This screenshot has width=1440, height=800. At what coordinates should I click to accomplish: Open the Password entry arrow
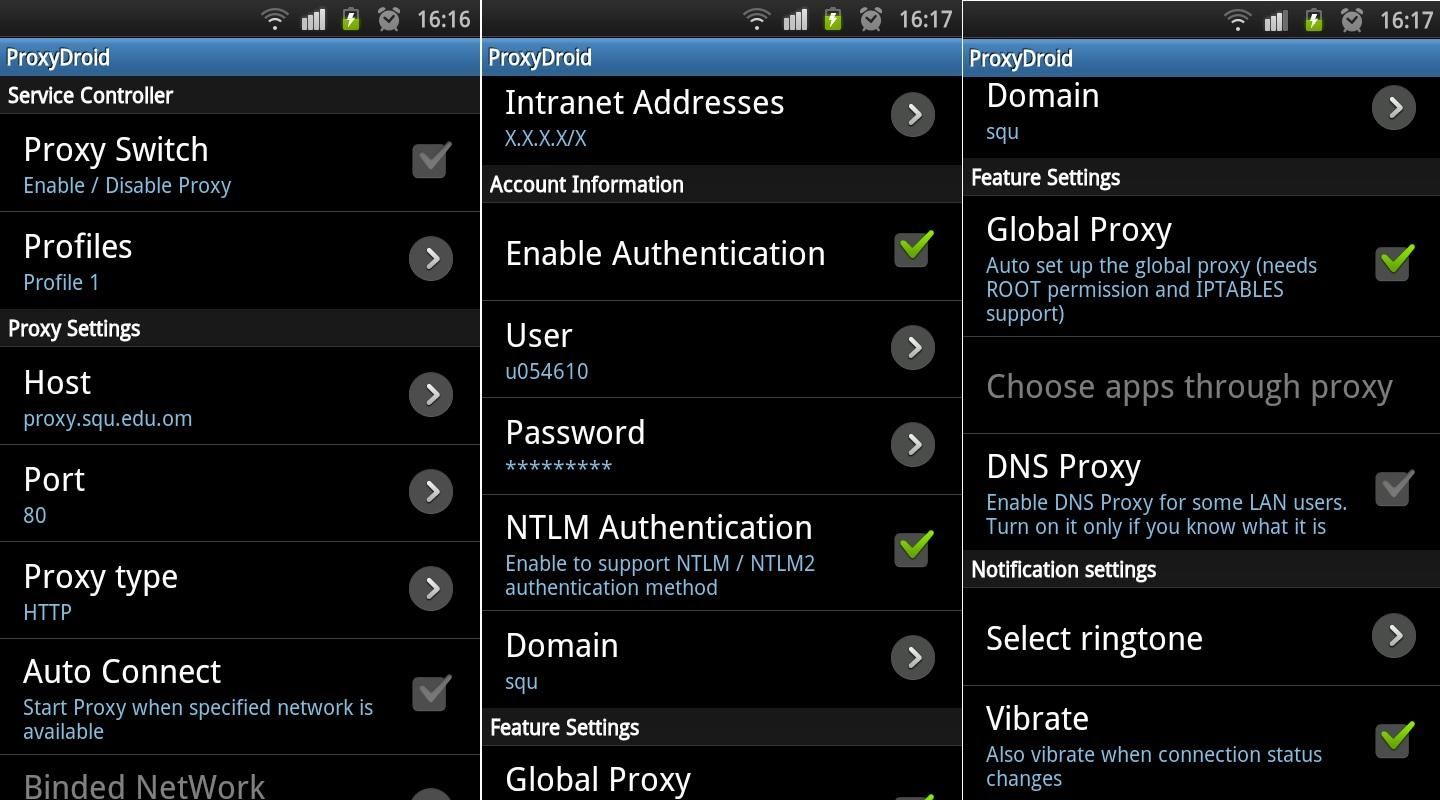pos(911,444)
